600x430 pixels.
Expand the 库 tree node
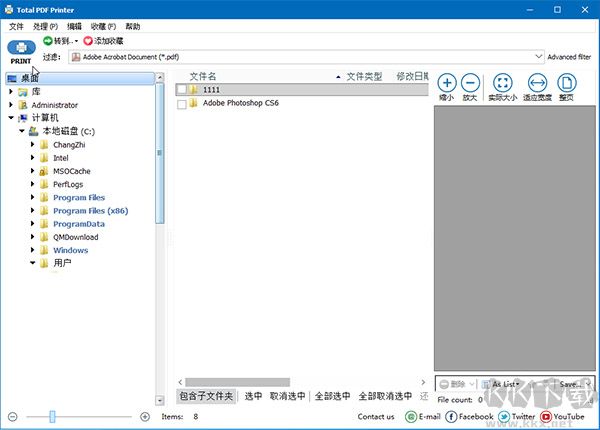click(x=11, y=92)
